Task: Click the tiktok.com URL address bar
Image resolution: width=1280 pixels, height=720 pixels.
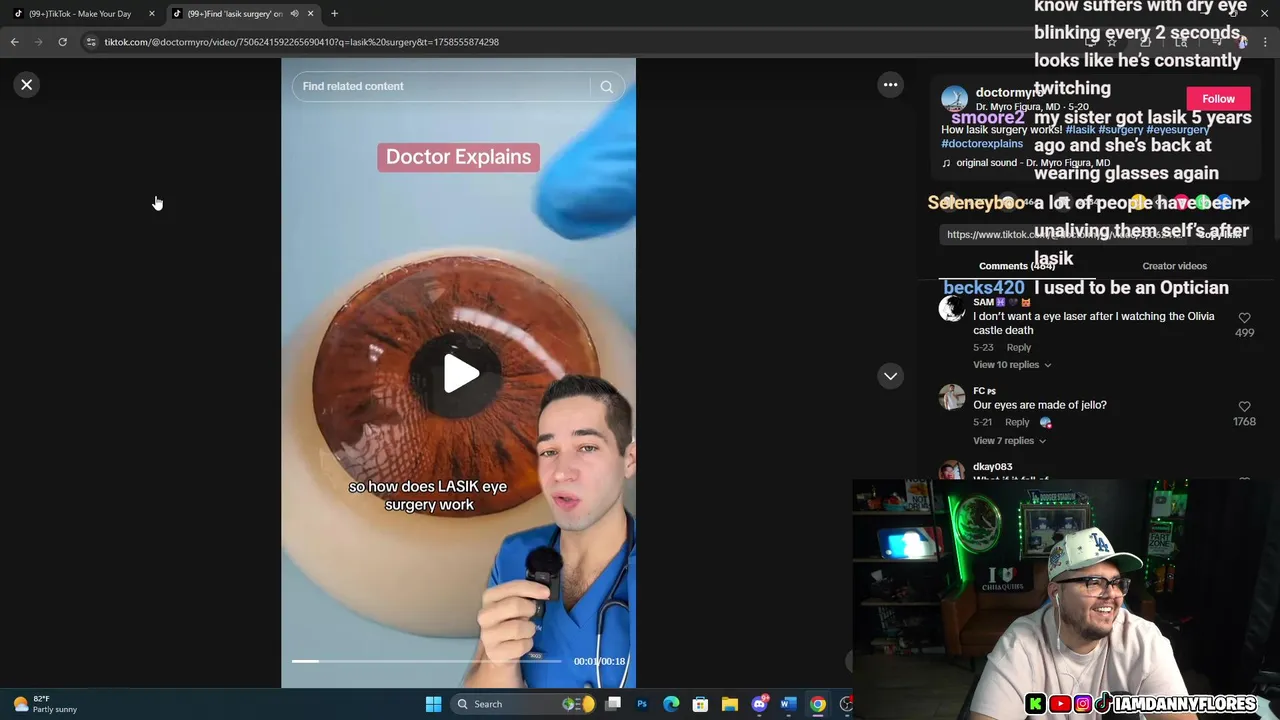Action: (x=301, y=42)
